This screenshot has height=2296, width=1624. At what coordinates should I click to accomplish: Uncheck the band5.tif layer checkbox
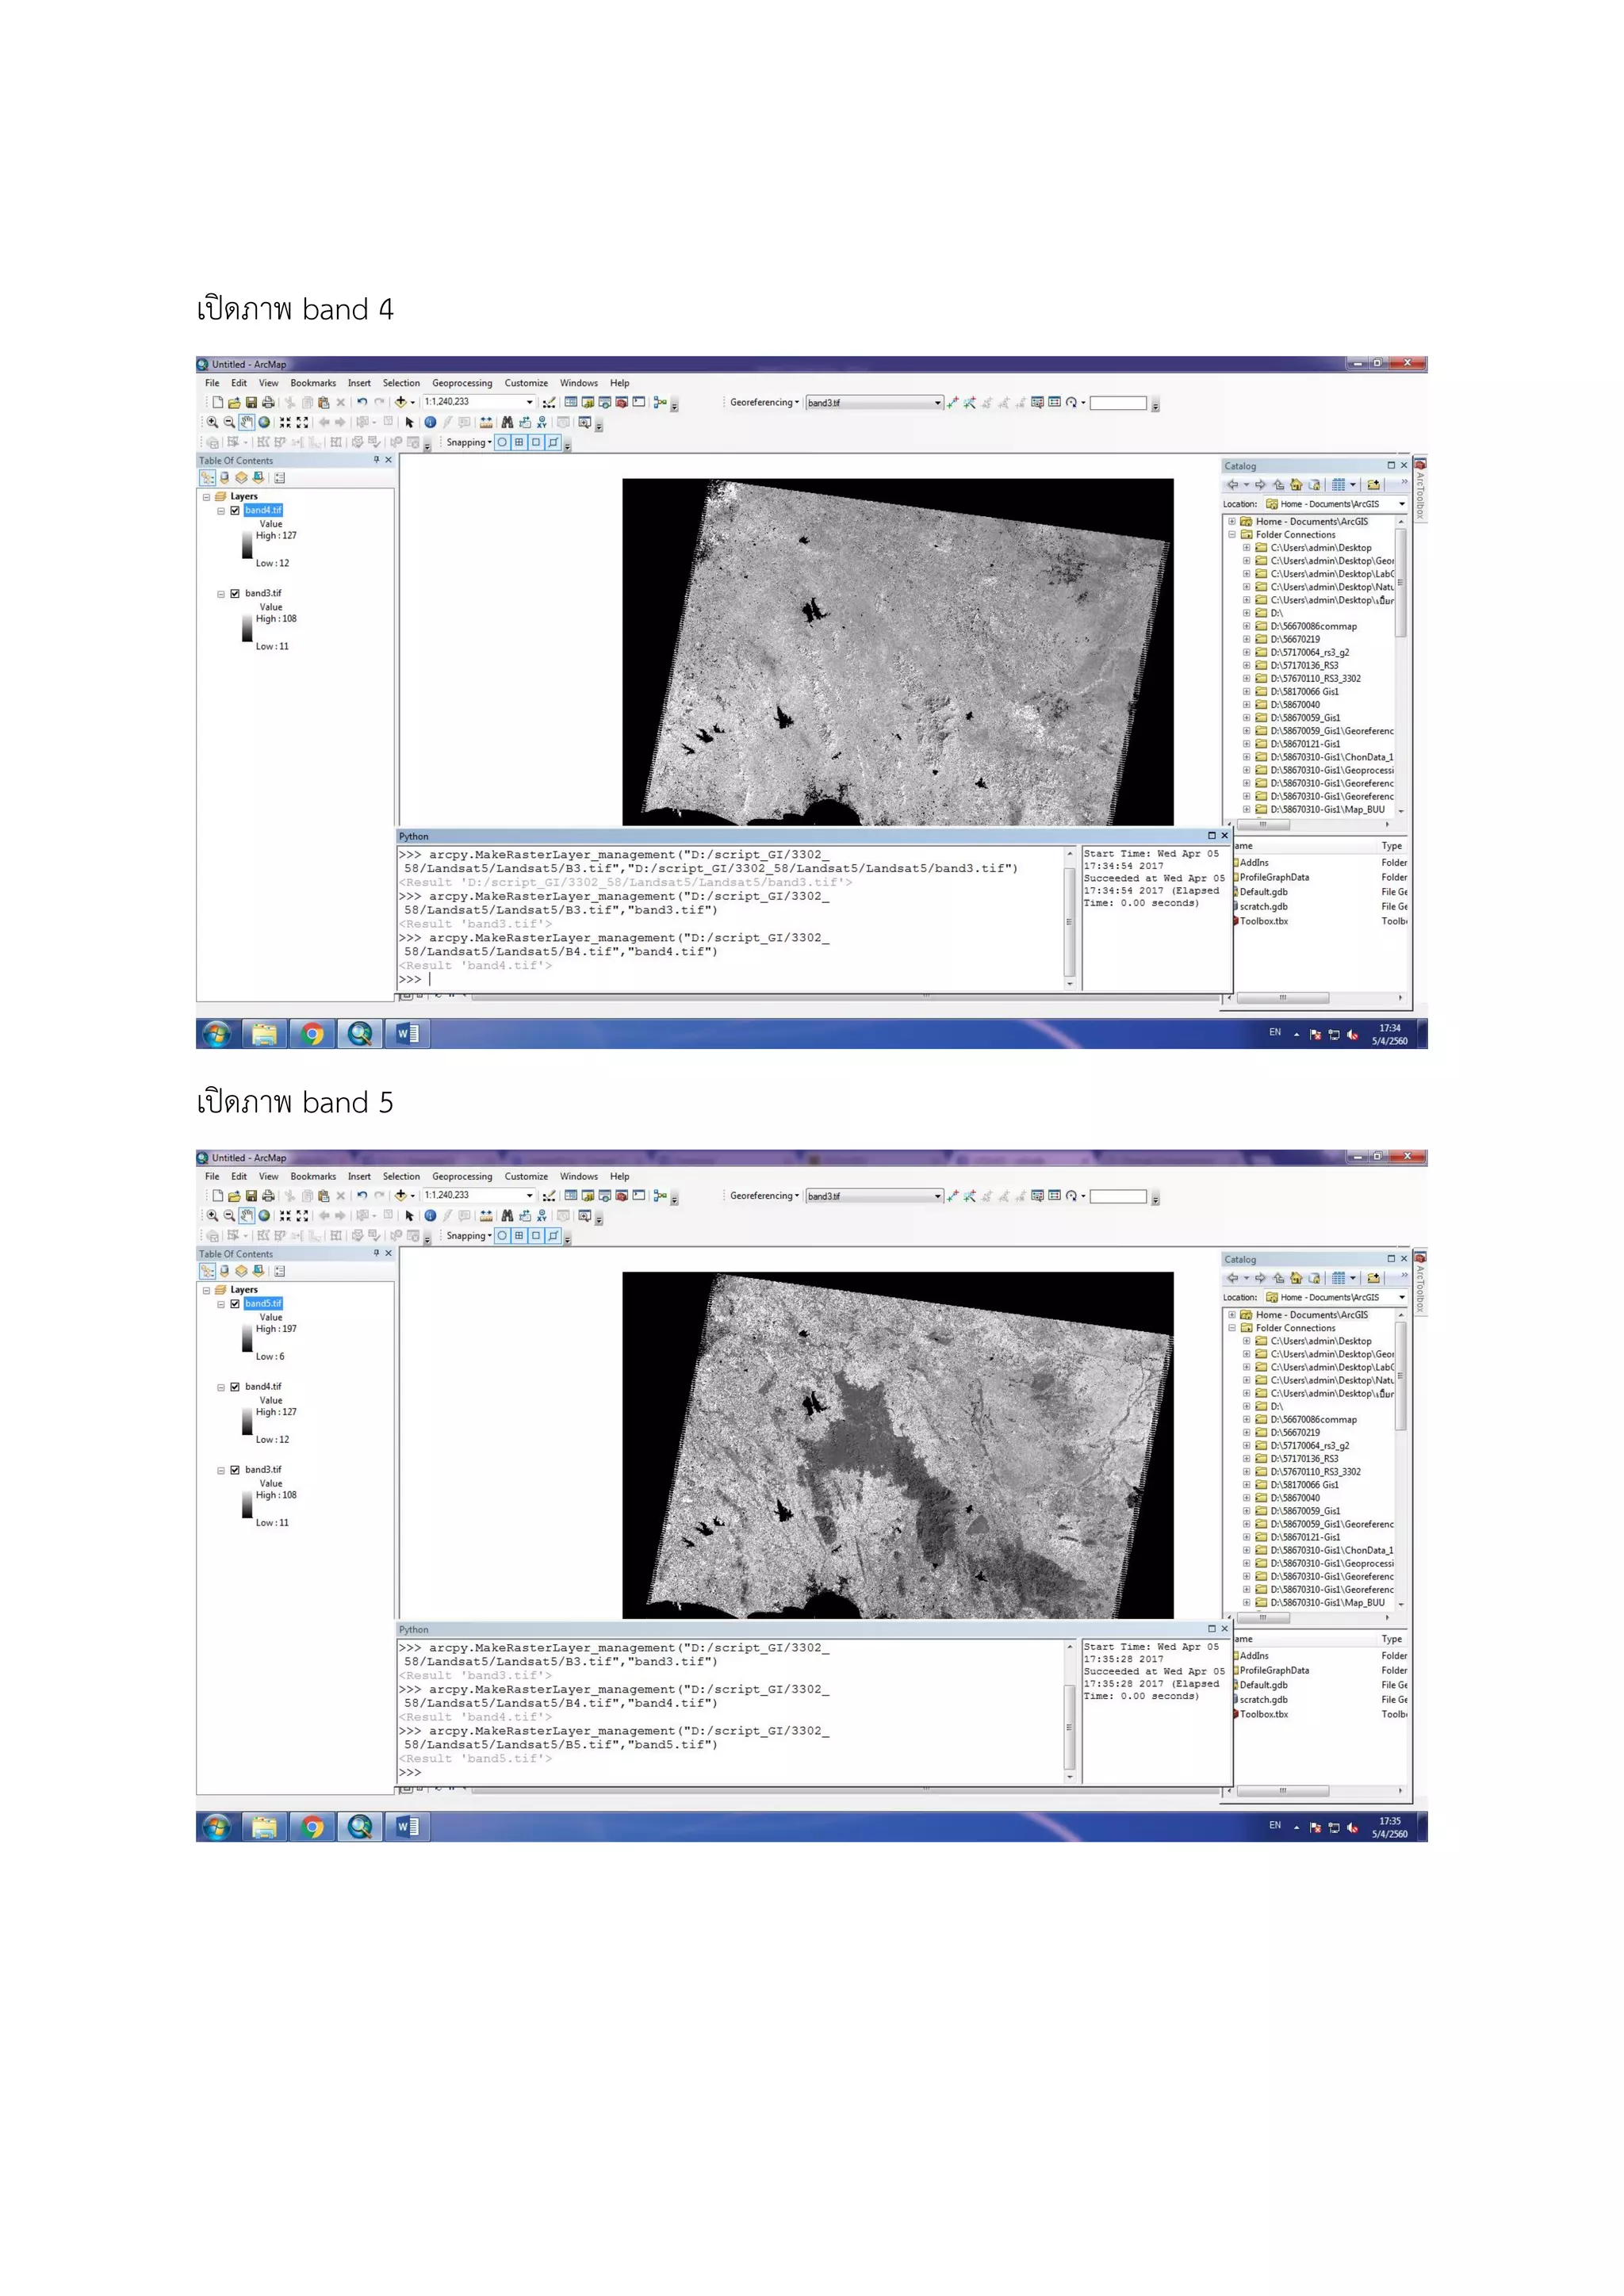235,1304
